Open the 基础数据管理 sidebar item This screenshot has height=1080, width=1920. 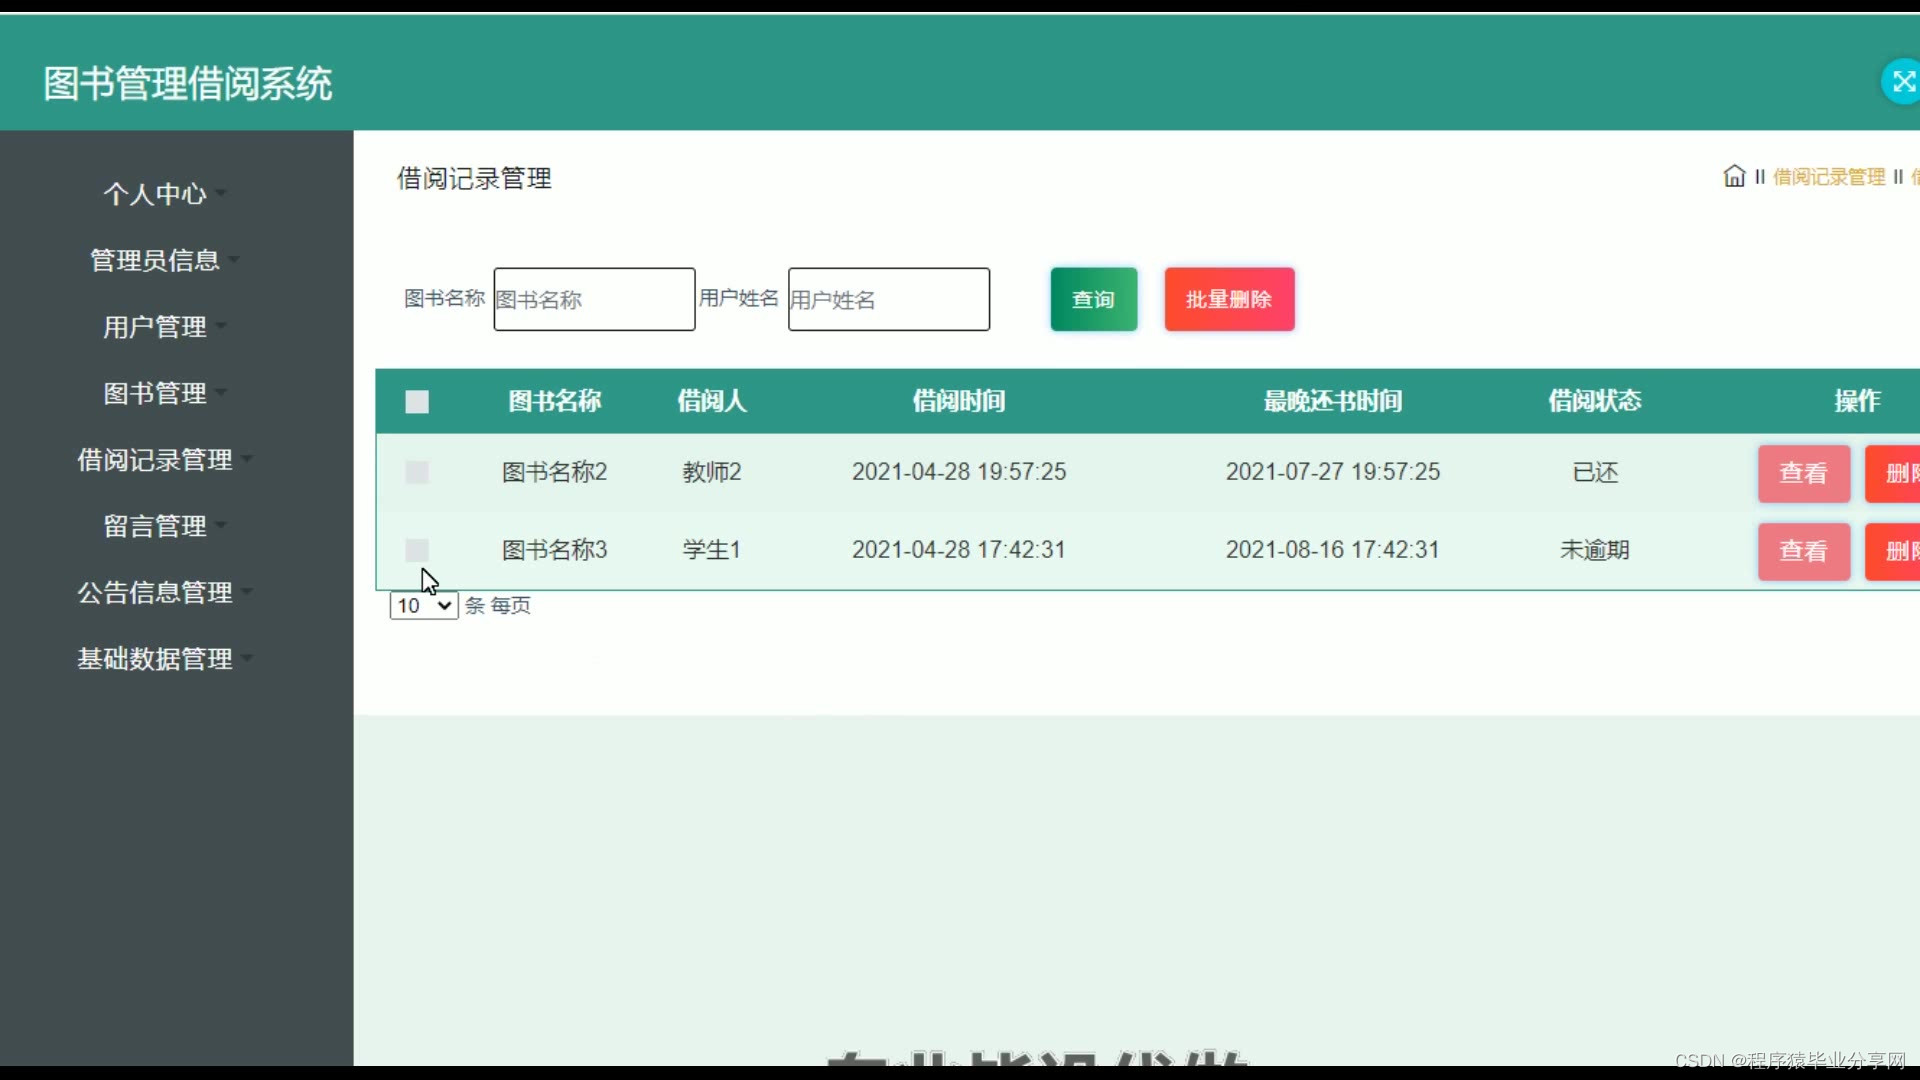156,659
